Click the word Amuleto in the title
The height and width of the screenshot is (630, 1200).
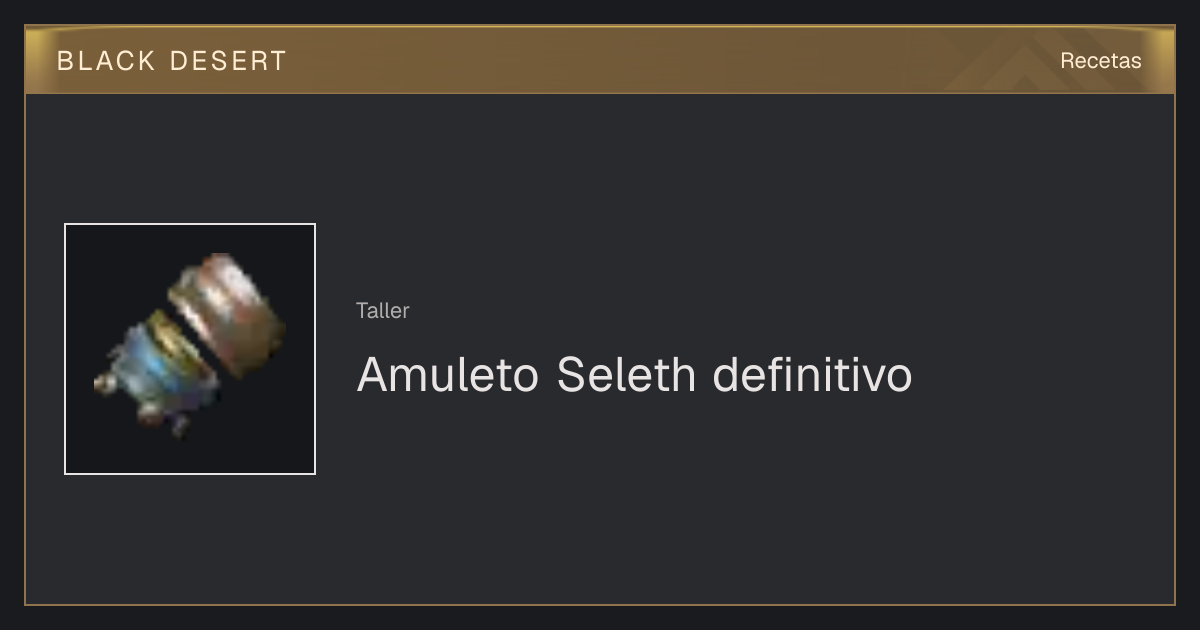point(448,375)
